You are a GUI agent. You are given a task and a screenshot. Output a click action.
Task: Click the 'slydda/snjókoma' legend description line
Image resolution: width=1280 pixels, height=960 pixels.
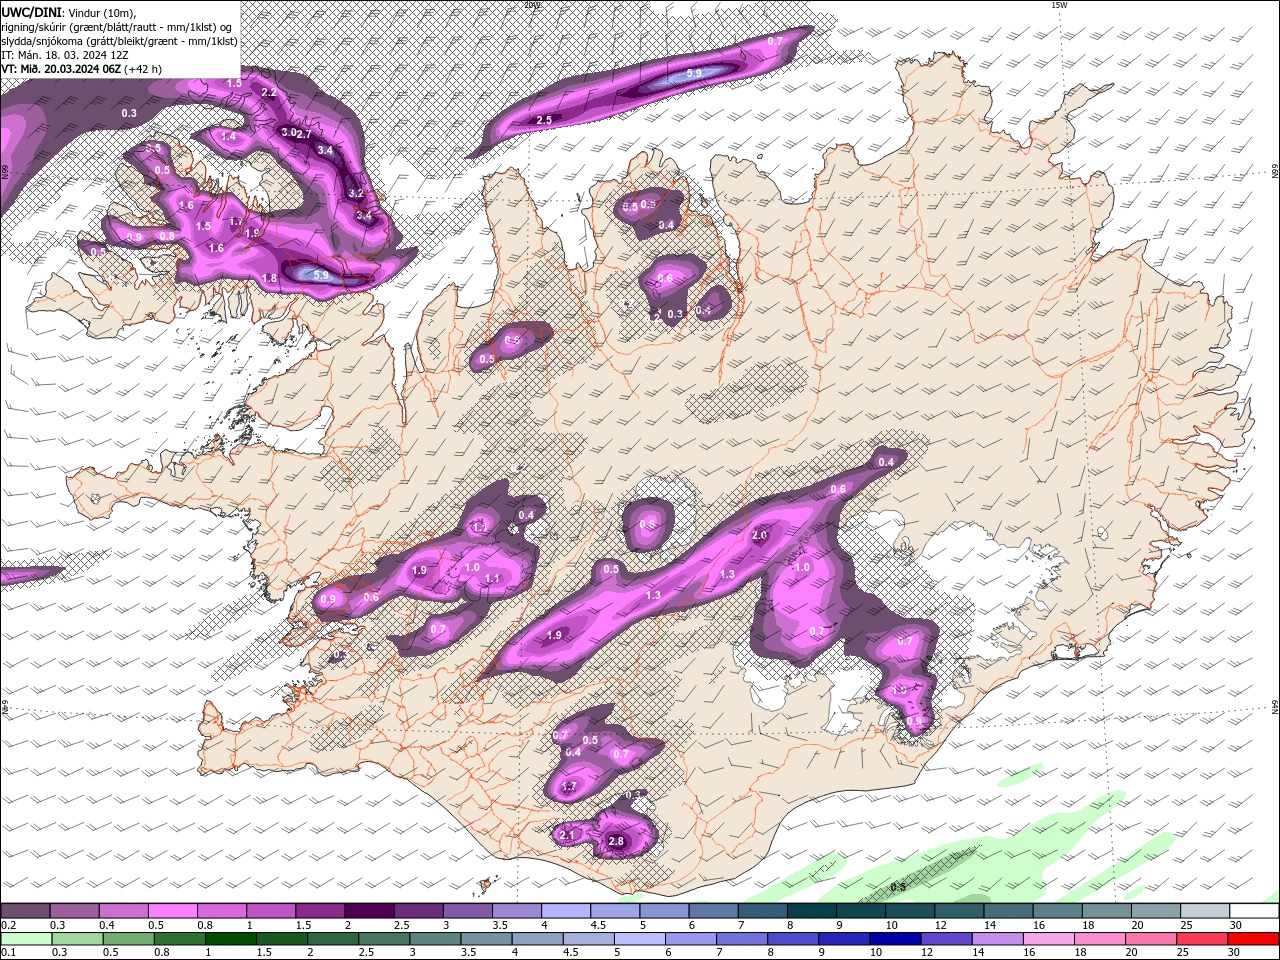coord(119,41)
